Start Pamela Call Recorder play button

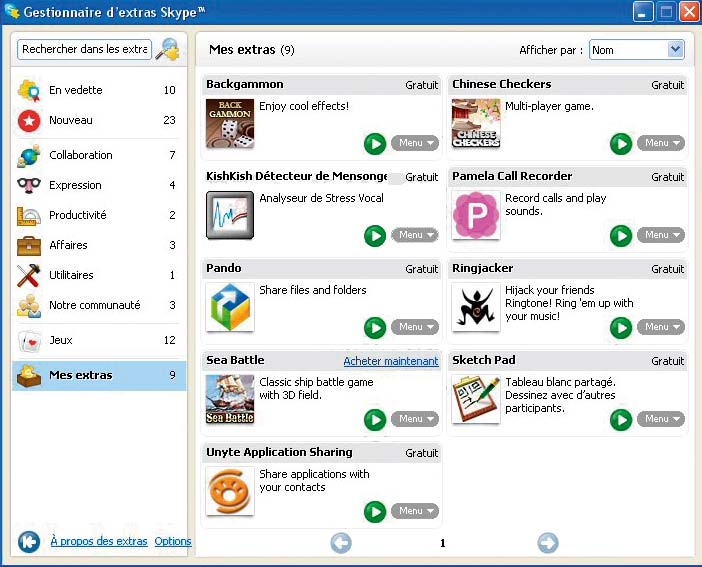coord(621,236)
